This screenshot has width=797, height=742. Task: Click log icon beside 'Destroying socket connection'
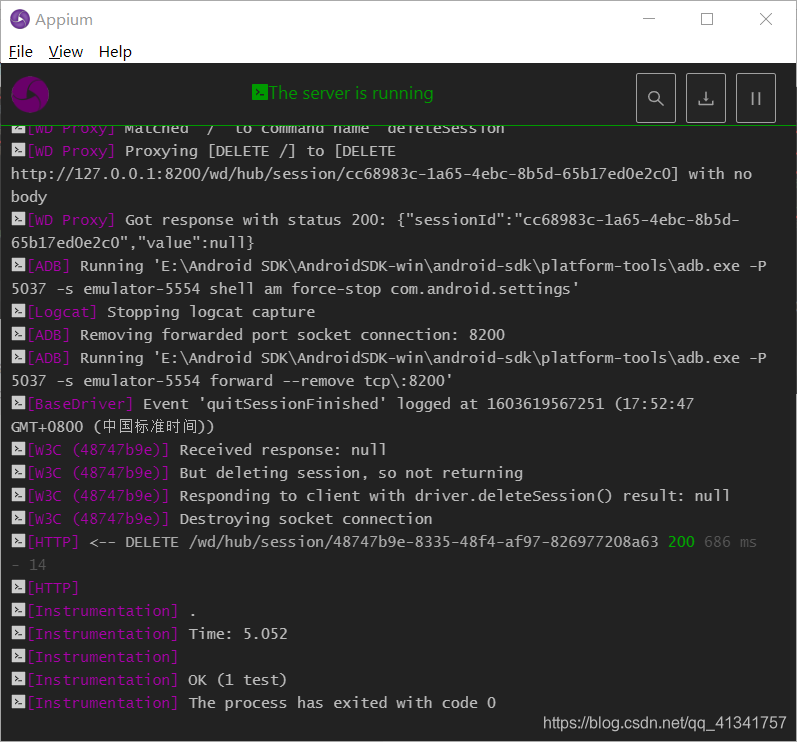point(18,517)
